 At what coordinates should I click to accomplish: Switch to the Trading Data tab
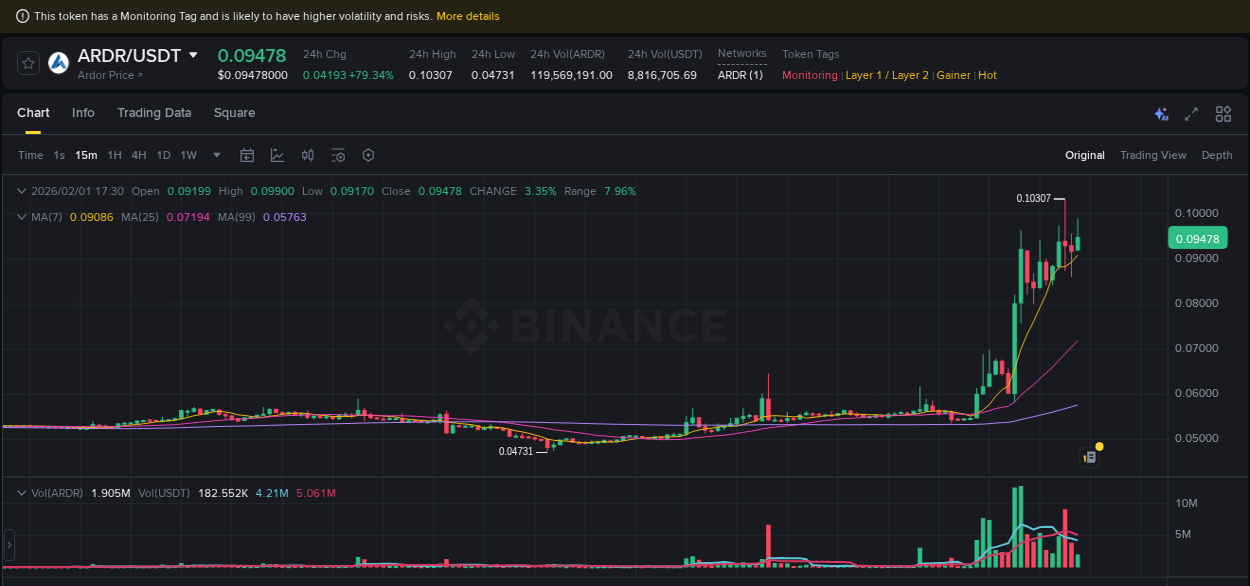coord(154,113)
